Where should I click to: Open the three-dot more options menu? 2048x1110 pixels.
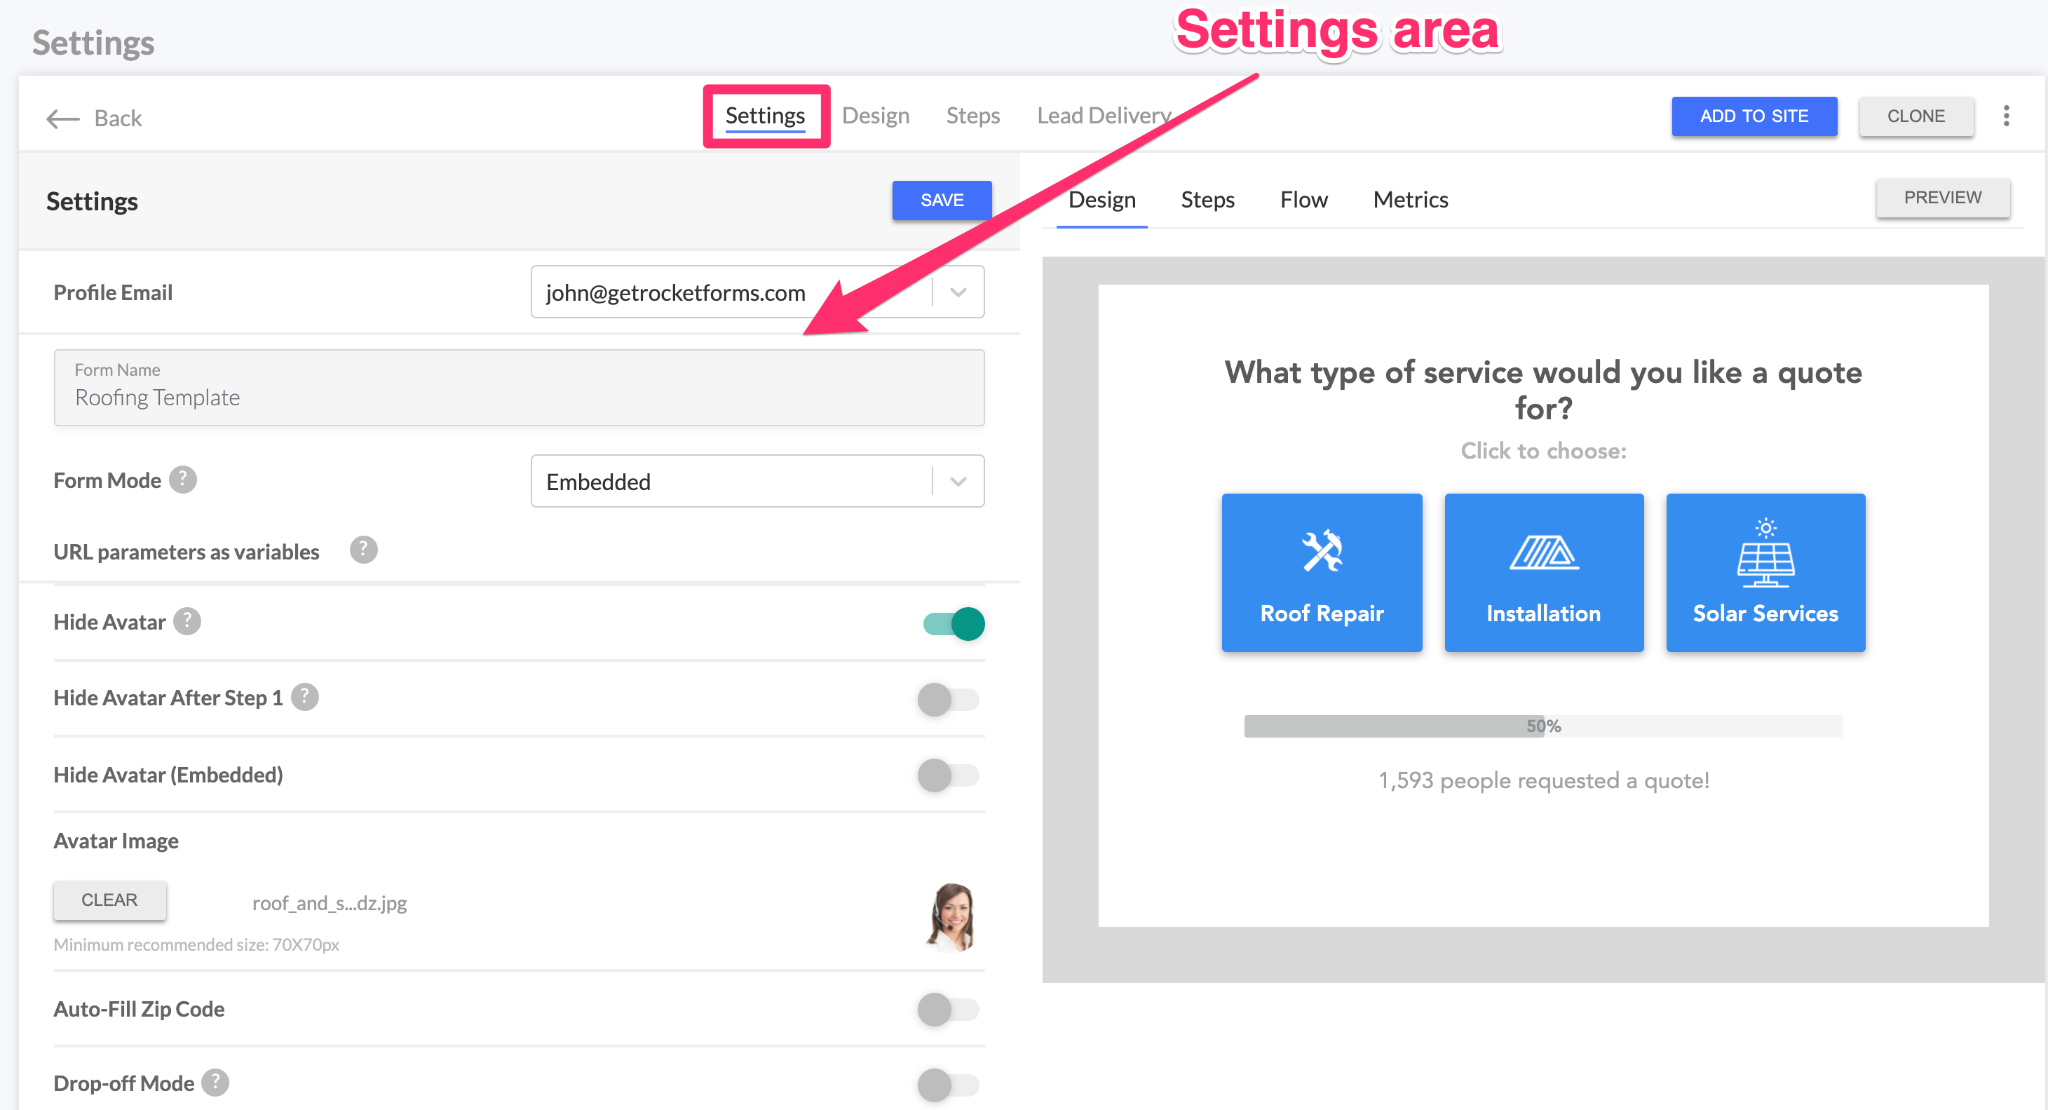point(2006,116)
